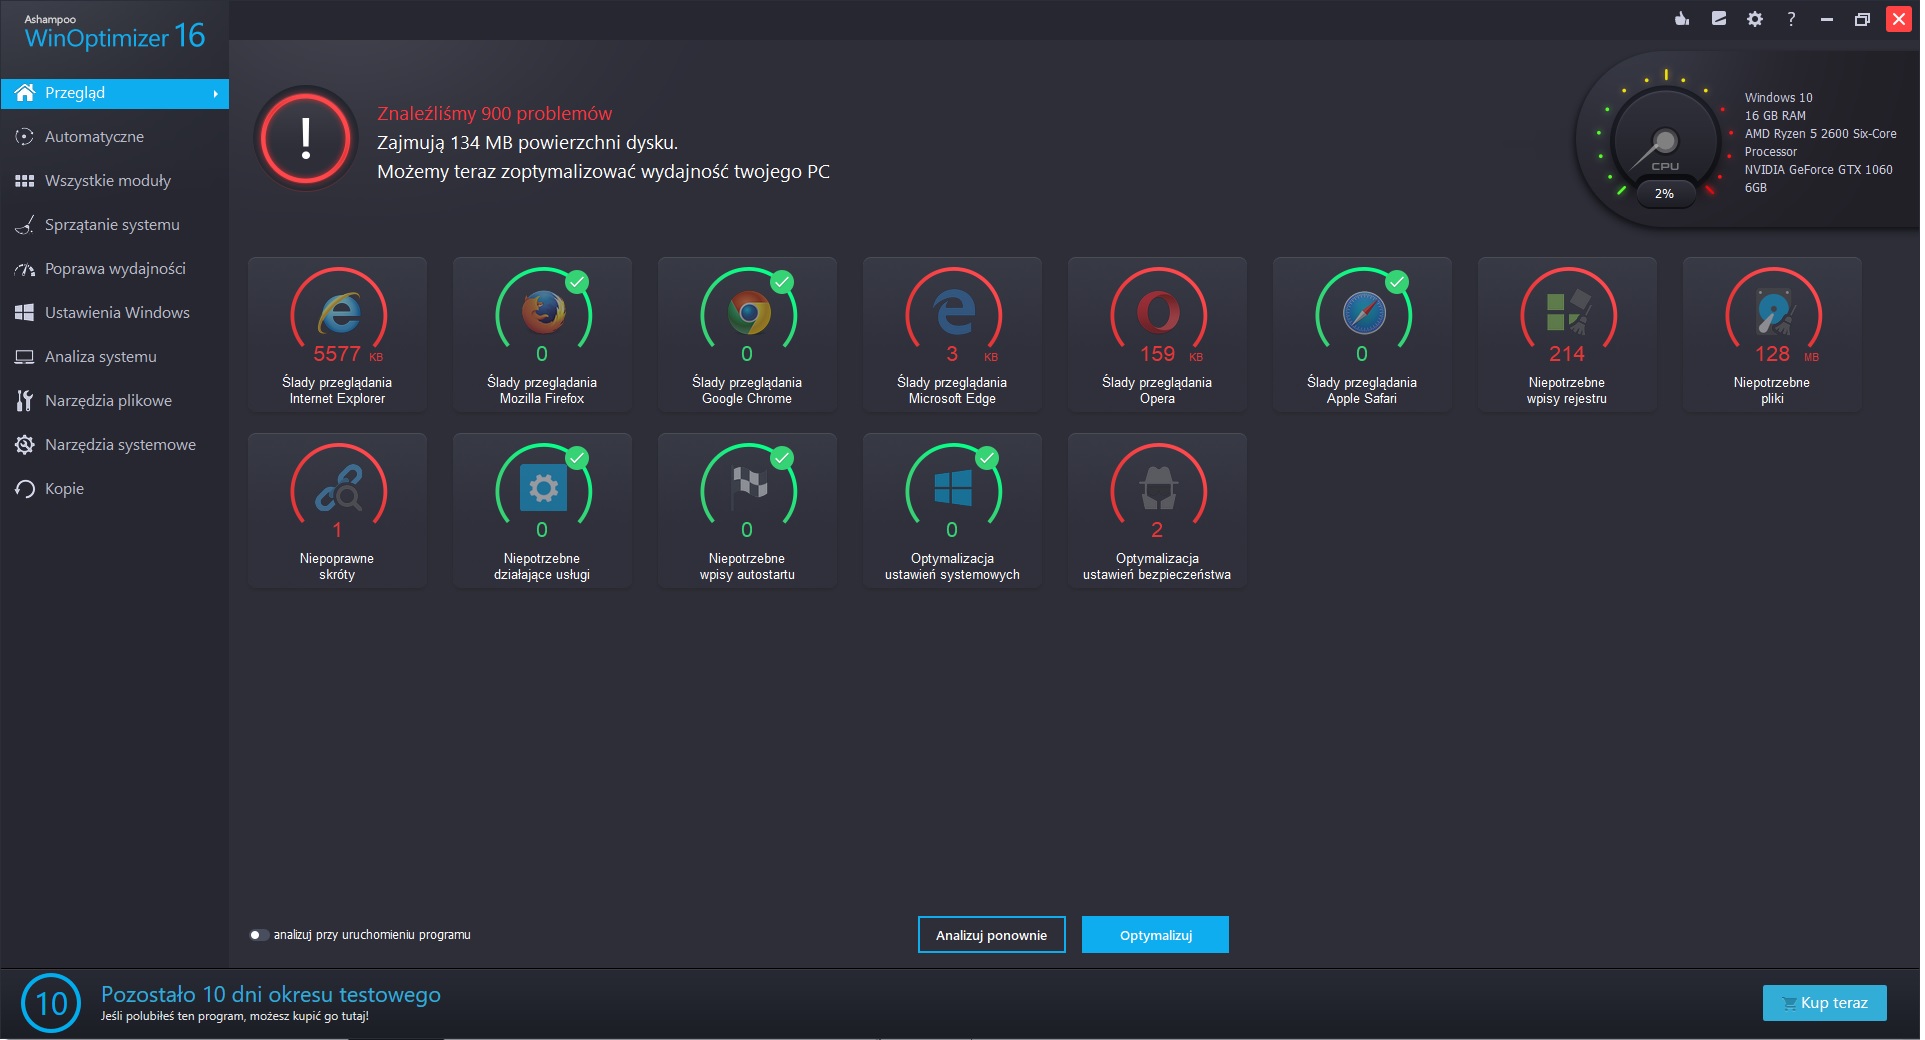Open the Apple Safari browsing traces tile
1925x1040 pixels.
point(1362,334)
